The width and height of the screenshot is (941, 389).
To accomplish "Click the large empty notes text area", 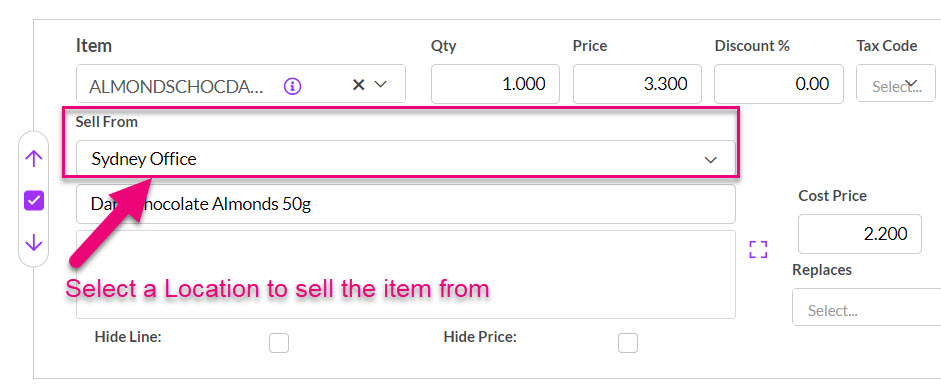I will pyautogui.click(x=406, y=274).
